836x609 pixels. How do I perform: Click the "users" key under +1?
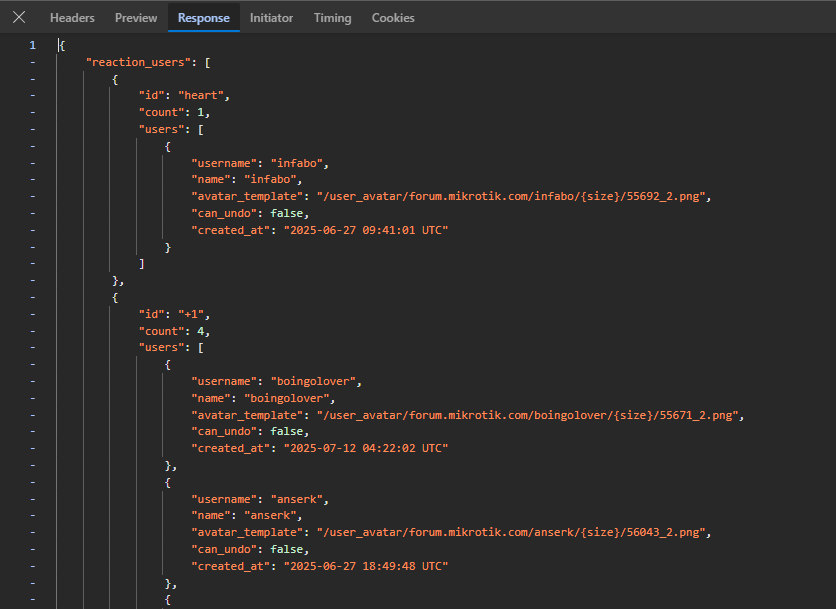pos(162,348)
